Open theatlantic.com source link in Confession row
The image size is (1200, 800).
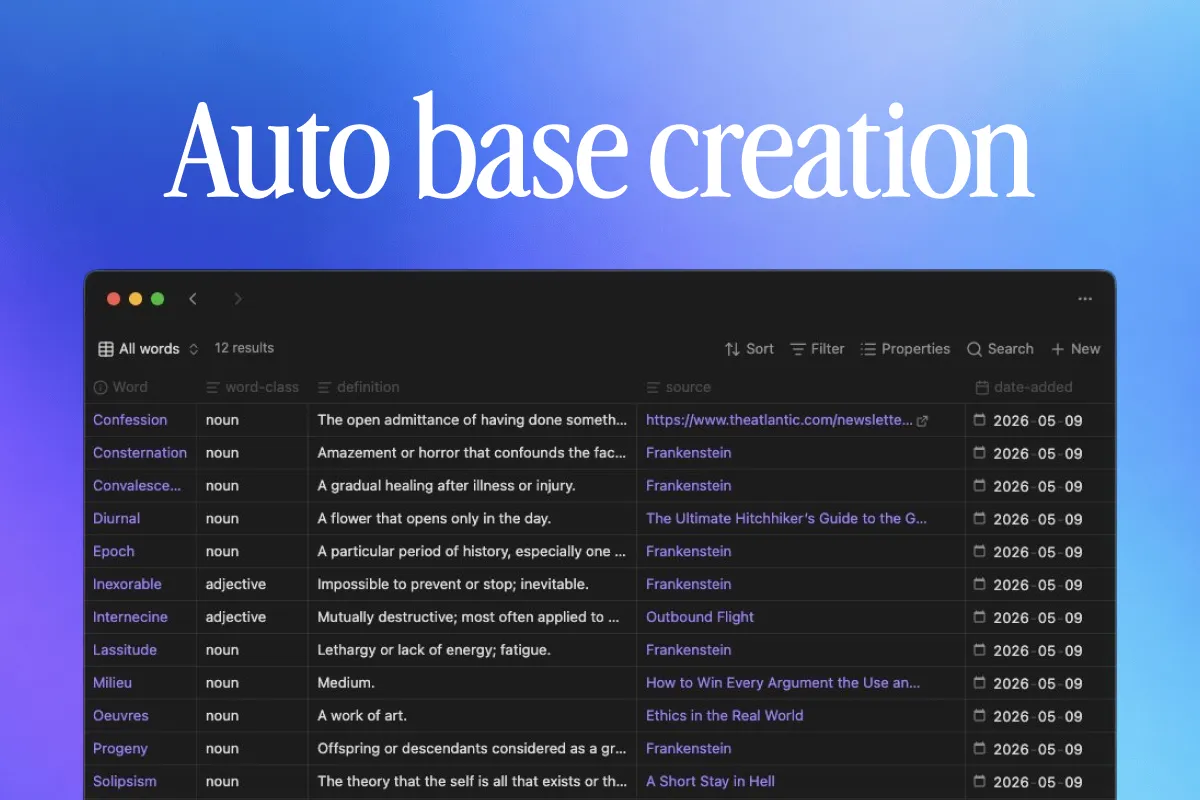(779, 420)
